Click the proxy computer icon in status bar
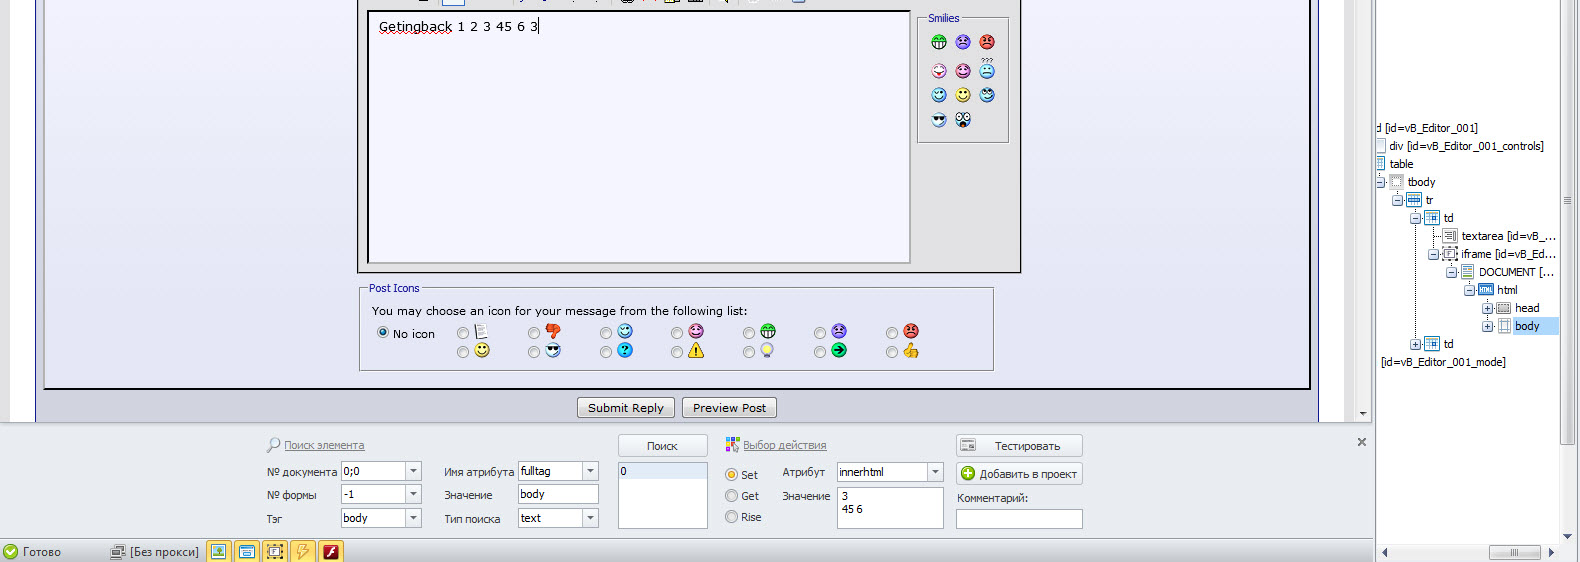The width and height of the screenshot is (1580, 562). pos(118,551)
